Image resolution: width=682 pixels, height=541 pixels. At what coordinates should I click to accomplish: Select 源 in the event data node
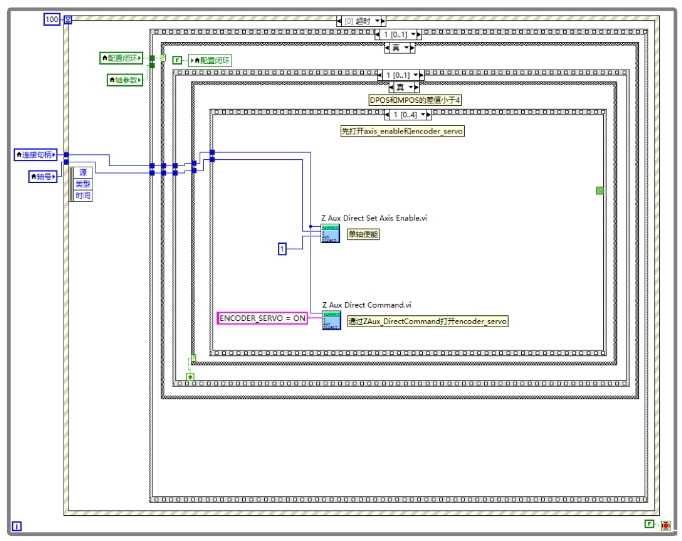pos(83,172)
